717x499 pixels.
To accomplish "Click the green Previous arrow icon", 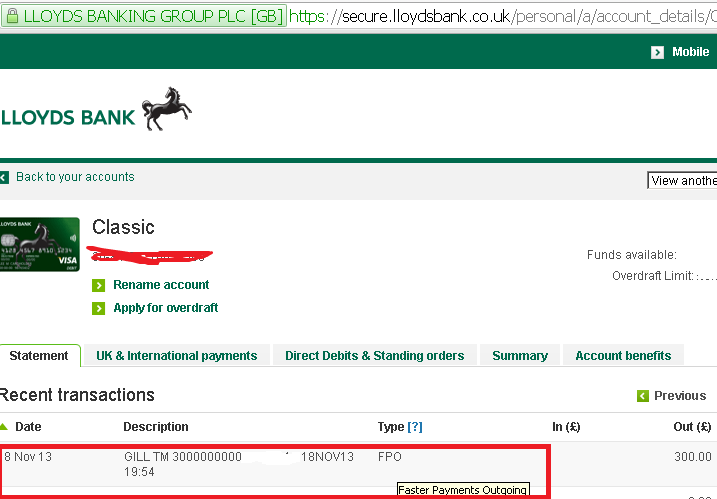I will [642, 396].
